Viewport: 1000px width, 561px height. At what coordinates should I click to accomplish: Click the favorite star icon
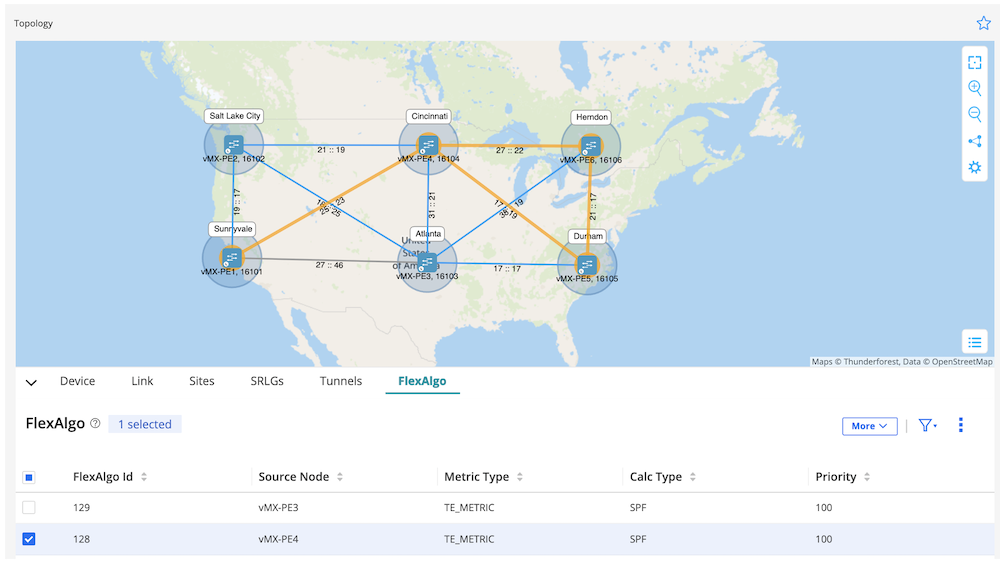click(x=983, y=23)
